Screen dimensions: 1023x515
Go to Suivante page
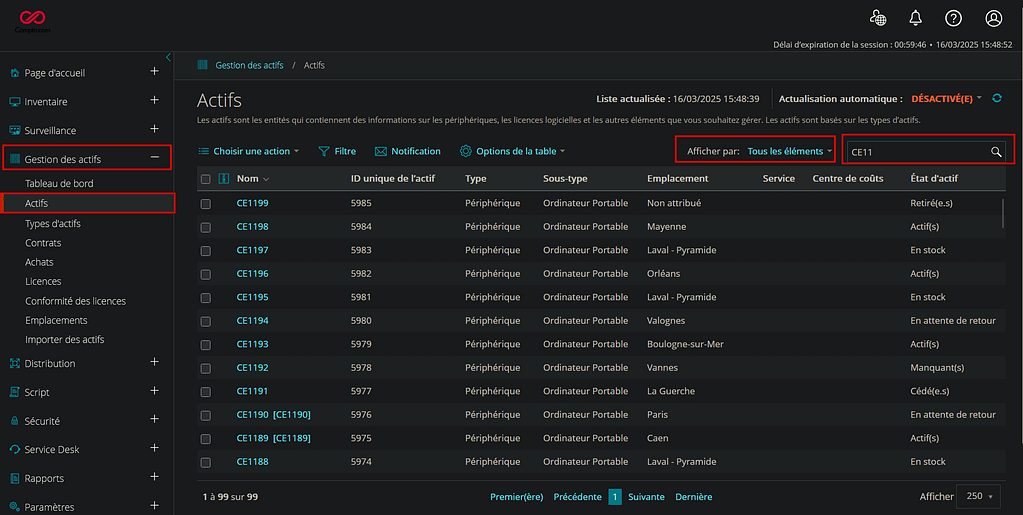(x=646, y=497)
